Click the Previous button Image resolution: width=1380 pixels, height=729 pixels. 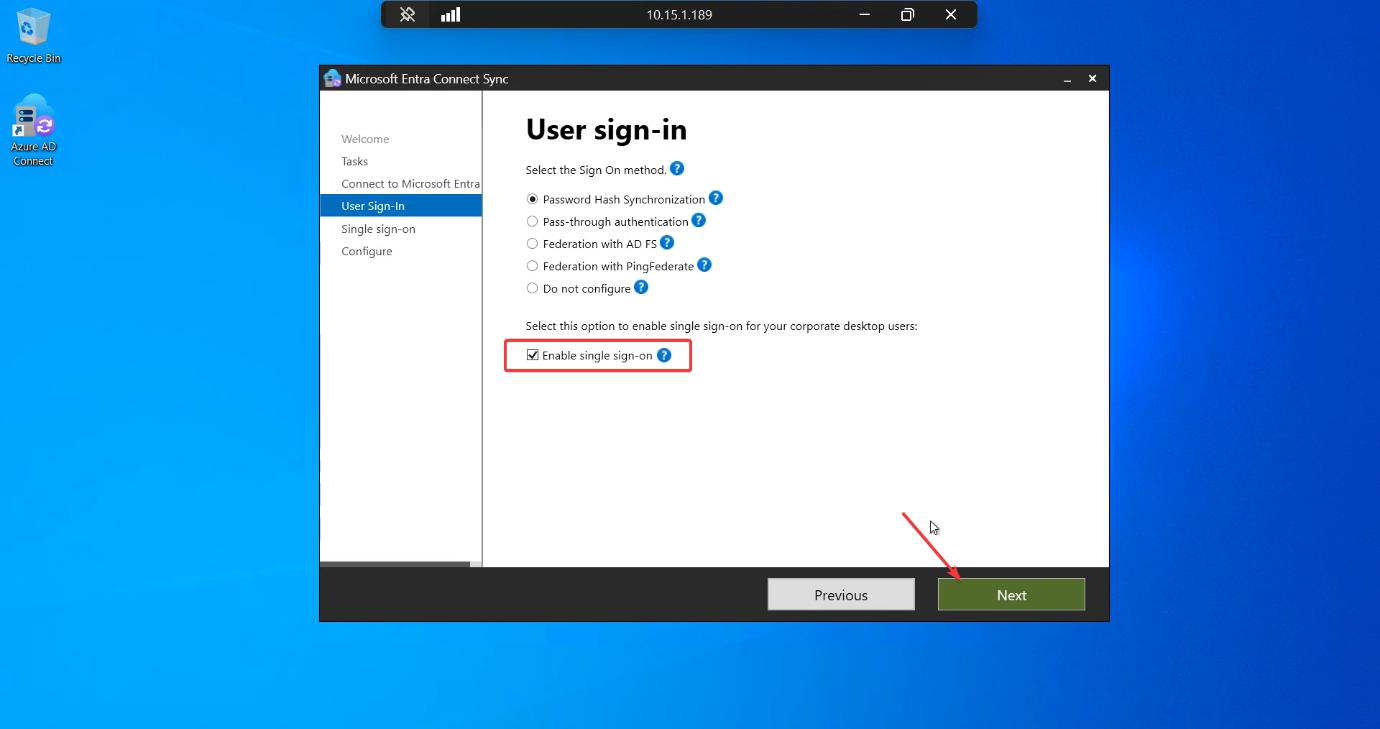coord(841,595)
